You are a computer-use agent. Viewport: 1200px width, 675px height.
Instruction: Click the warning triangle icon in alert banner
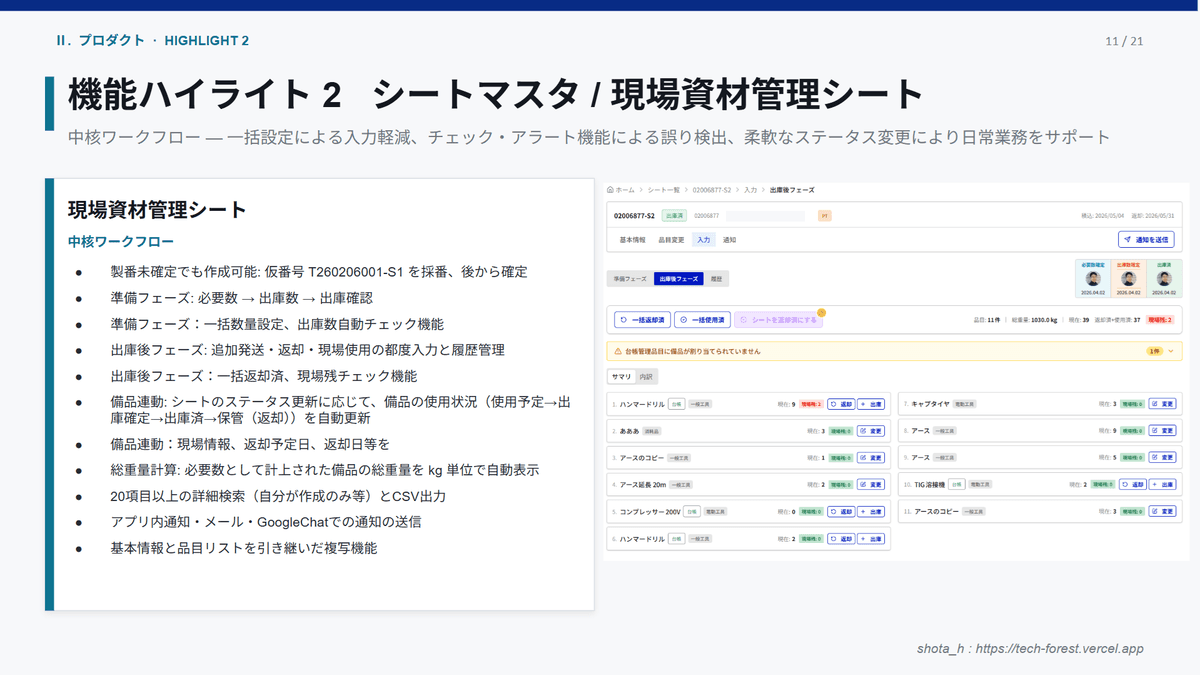pyautogui.click(x=614, y=352)
